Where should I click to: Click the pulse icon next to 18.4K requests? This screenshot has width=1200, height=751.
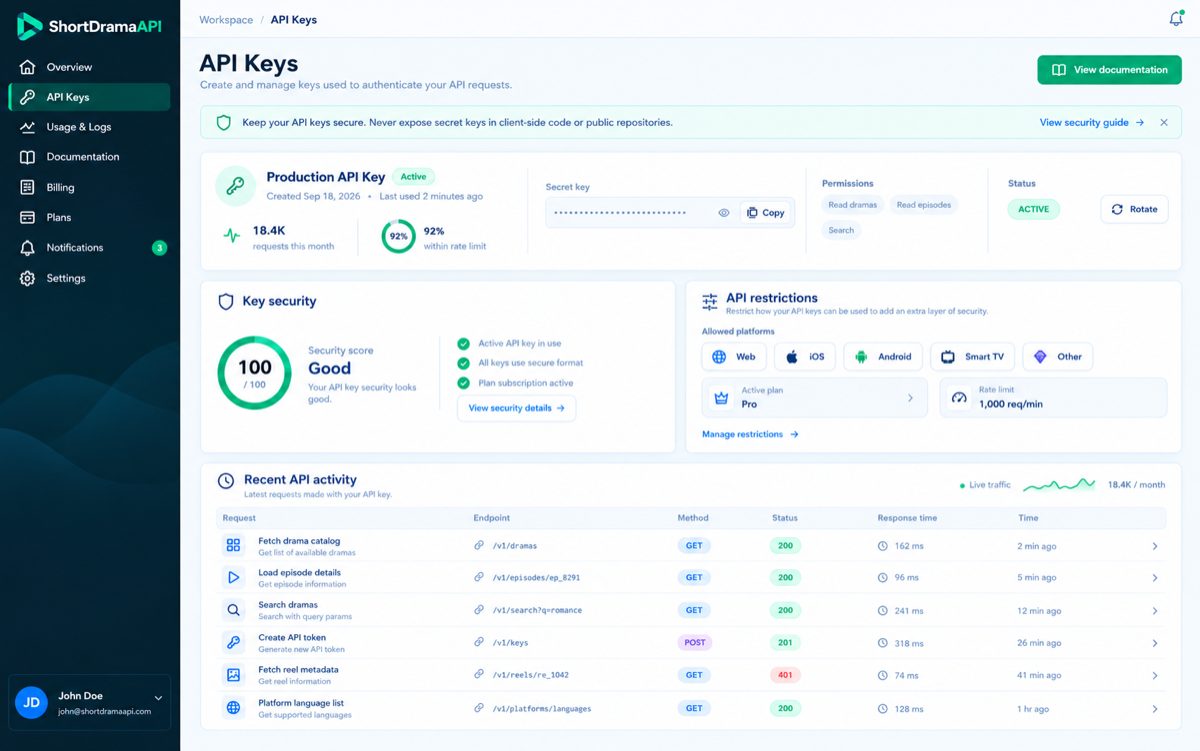tap(232, 236)
